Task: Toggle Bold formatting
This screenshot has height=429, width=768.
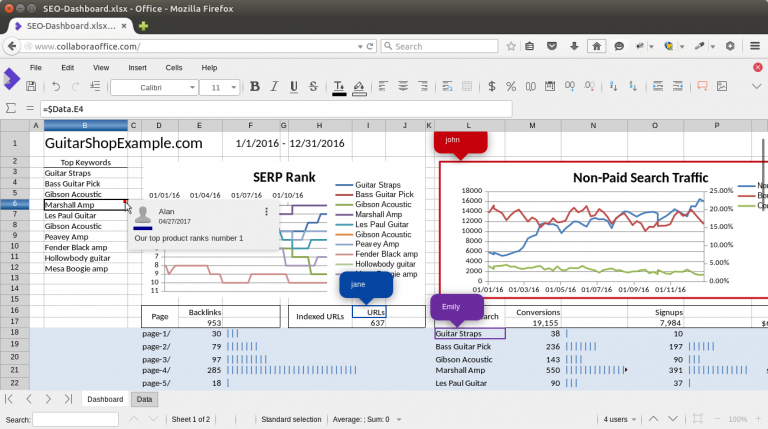Action: click(x=255, y=87)
